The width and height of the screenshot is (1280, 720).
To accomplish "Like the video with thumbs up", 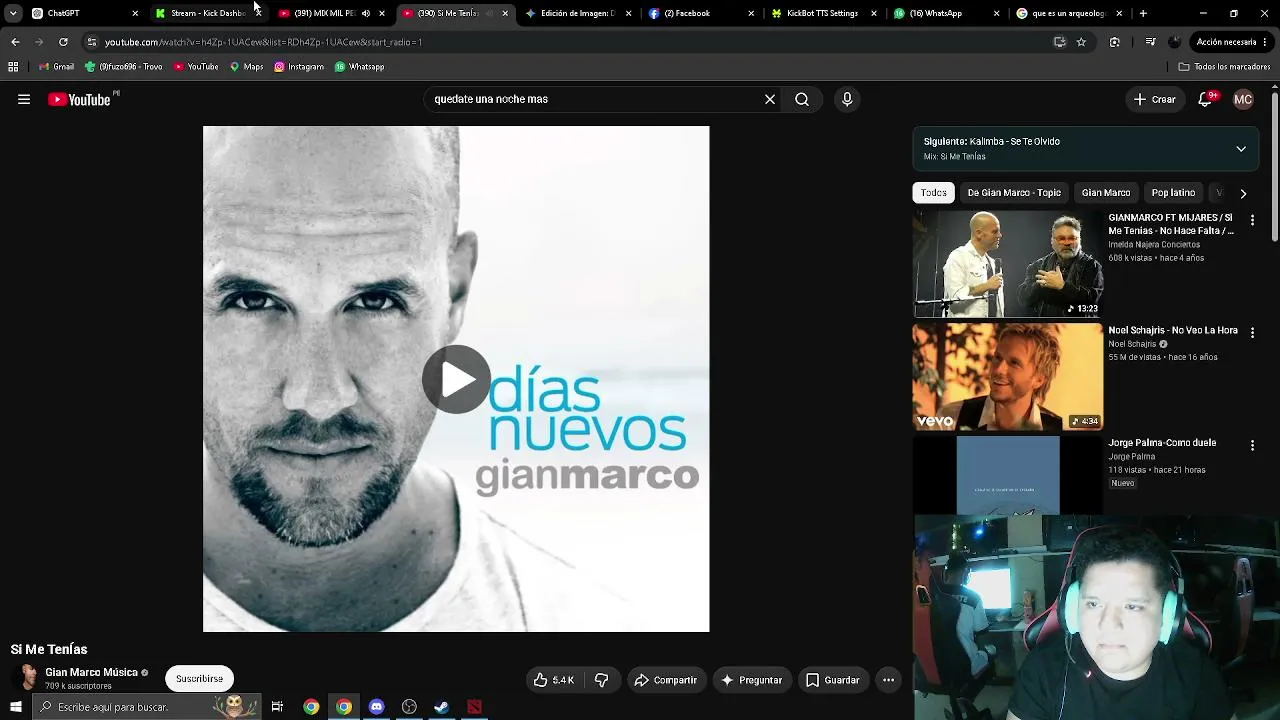I will (554, 680).
